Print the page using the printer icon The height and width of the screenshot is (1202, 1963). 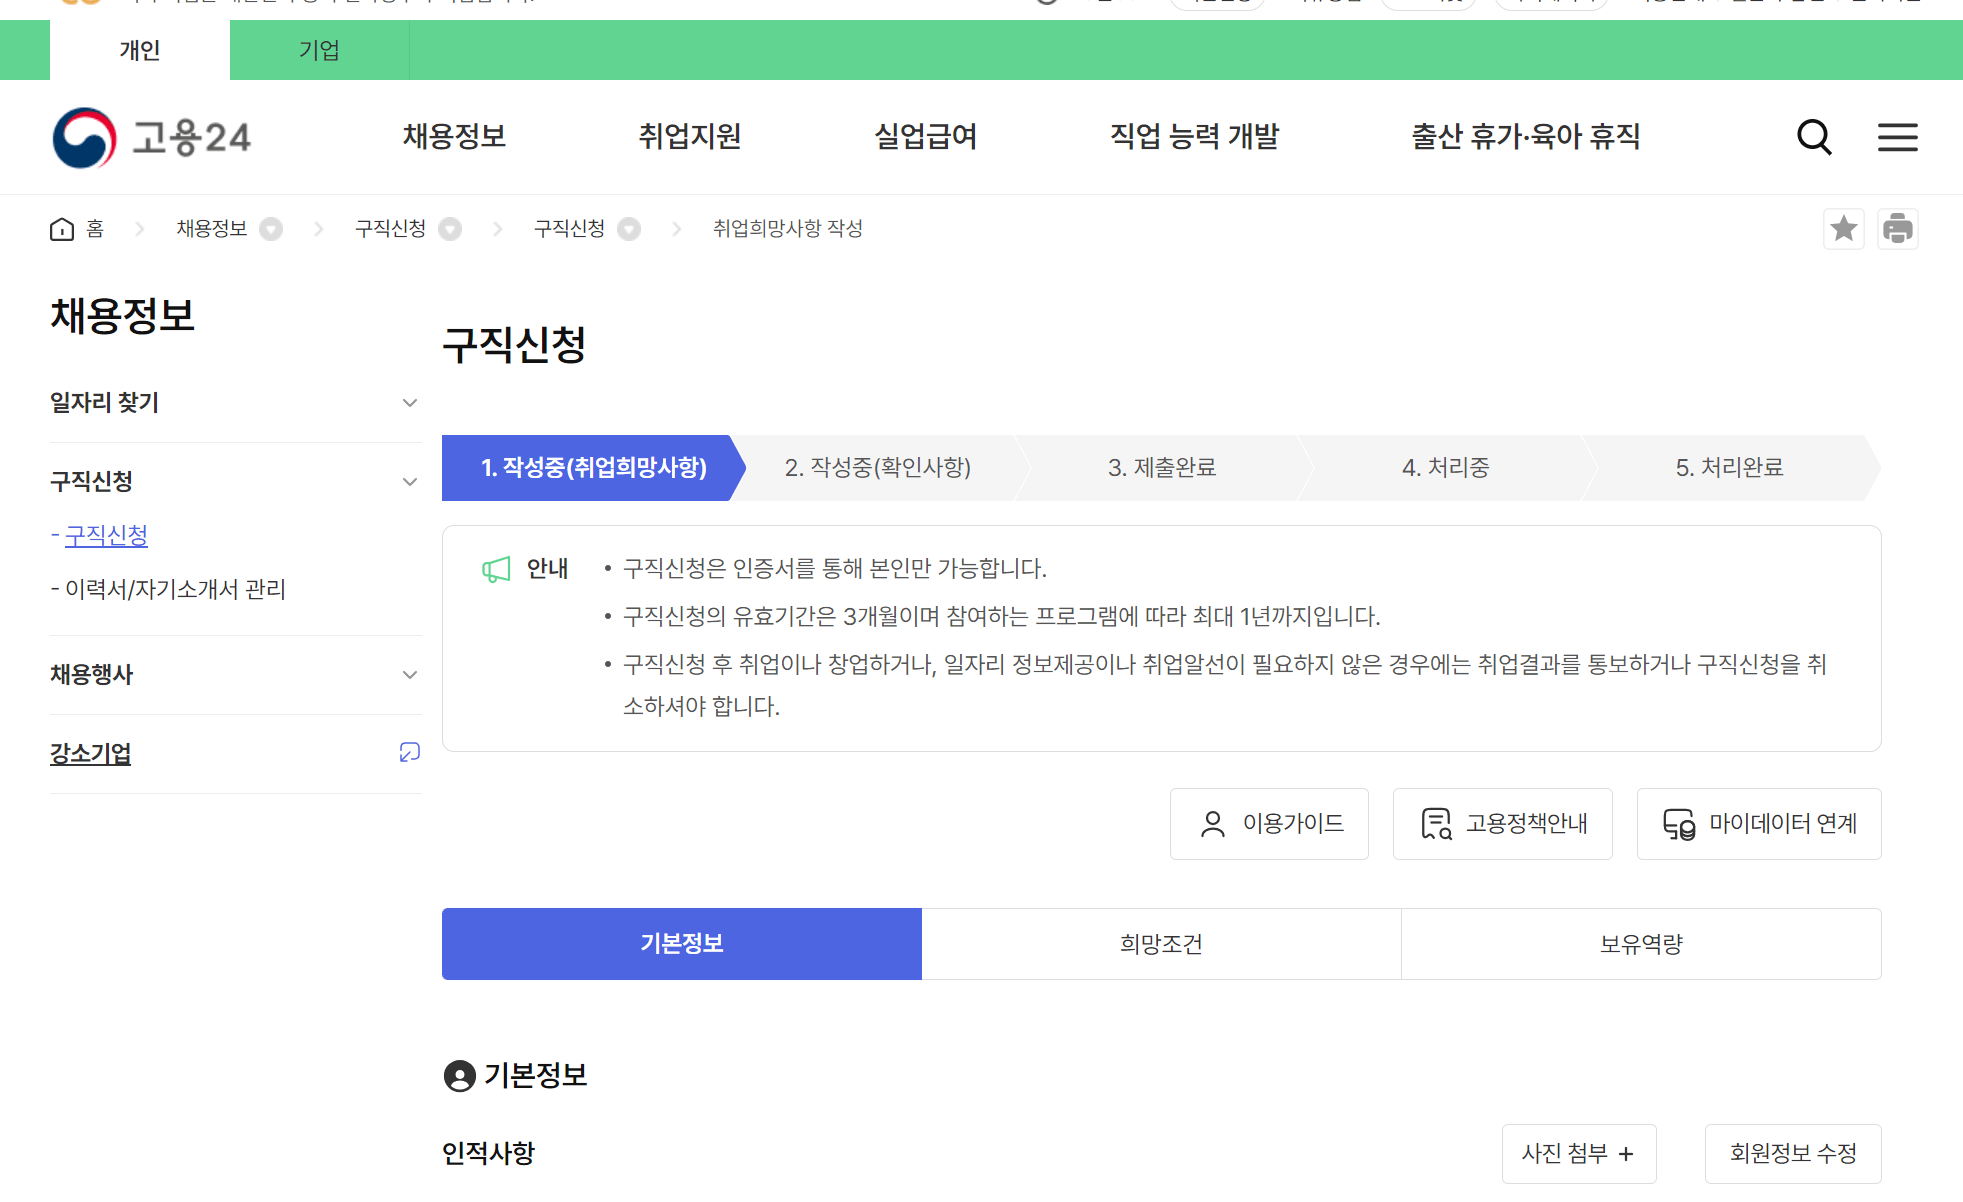coord(1899,228)
